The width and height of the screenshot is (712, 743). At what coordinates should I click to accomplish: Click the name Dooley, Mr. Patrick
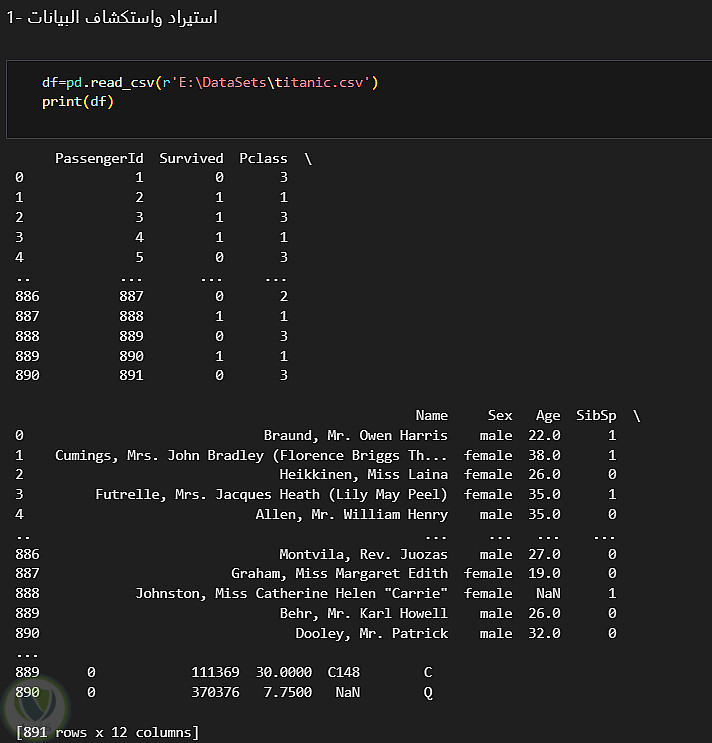click(x=371, y=633)
